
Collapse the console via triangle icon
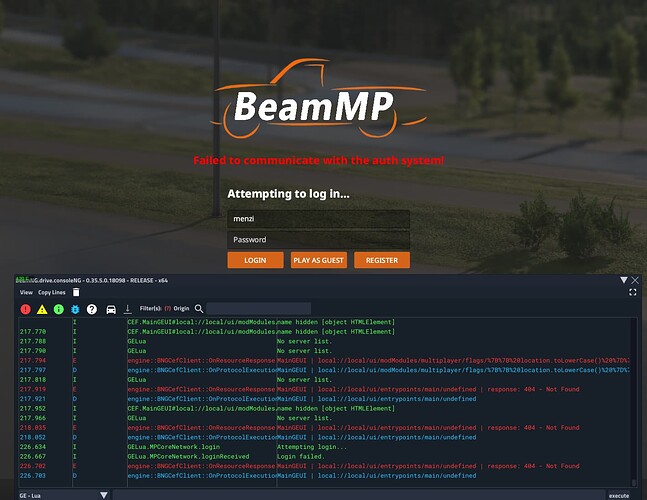coord(623,280)
